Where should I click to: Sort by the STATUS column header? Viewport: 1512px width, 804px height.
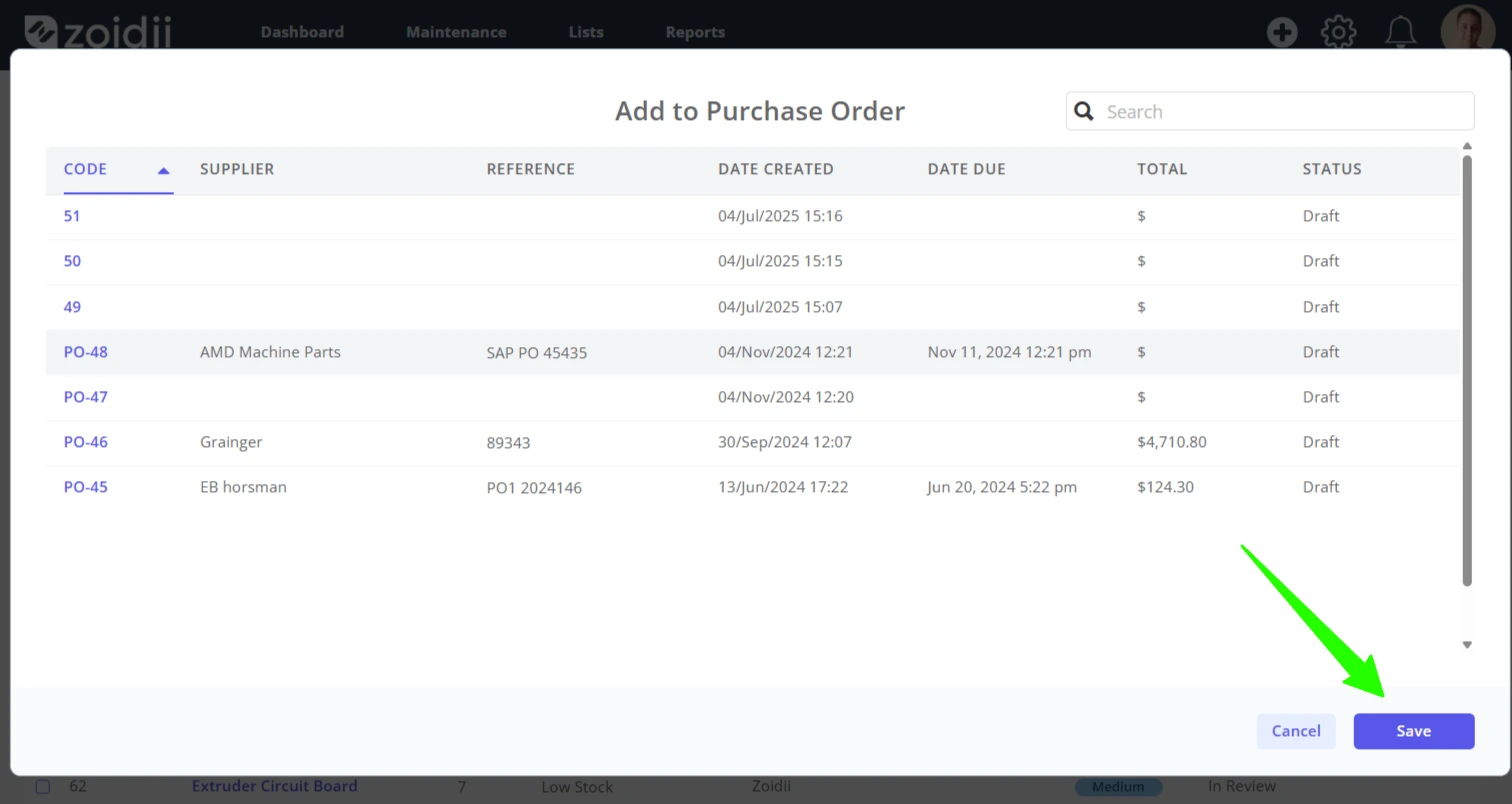pyautogui.click(x=1332, y=169)
